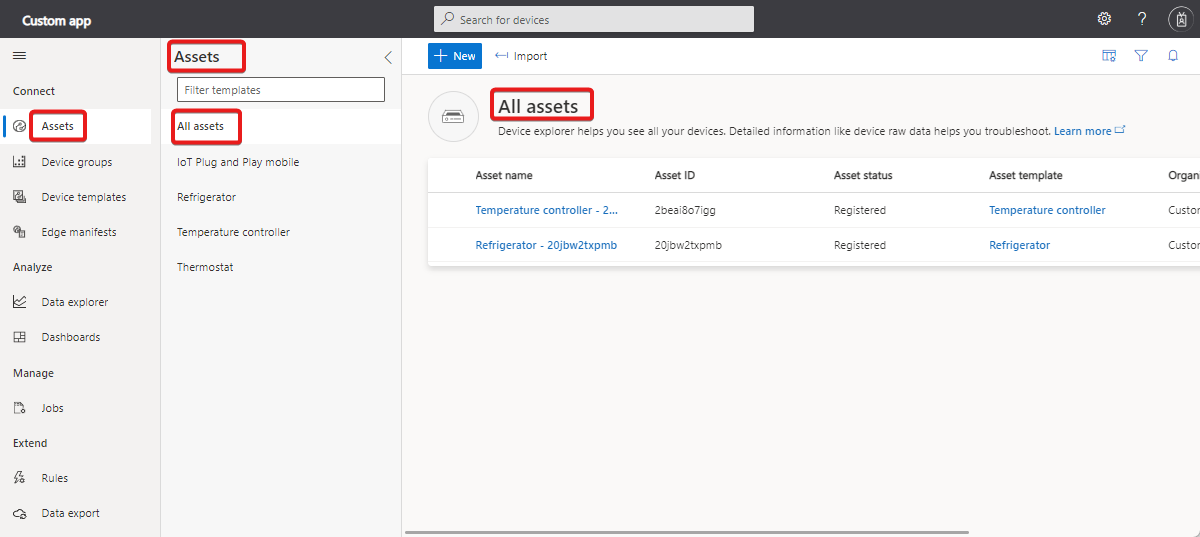Click the New asset button
This screenshot has width=1200, height=537.
[x=454, y=56]
